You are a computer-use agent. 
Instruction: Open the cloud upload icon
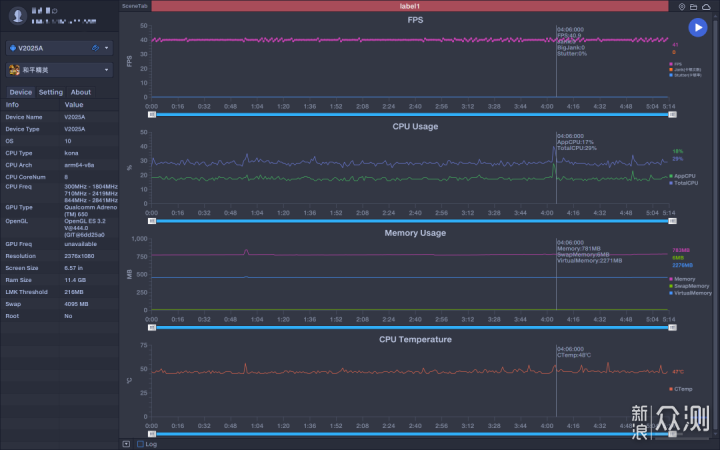point(706,6)
